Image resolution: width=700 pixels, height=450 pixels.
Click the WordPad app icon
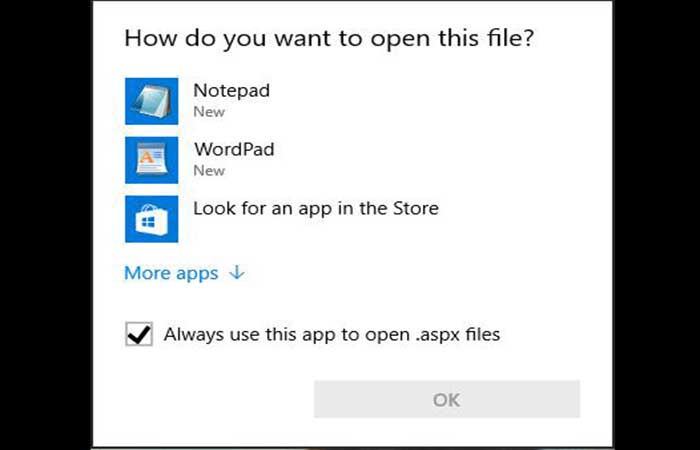[151, 160]
